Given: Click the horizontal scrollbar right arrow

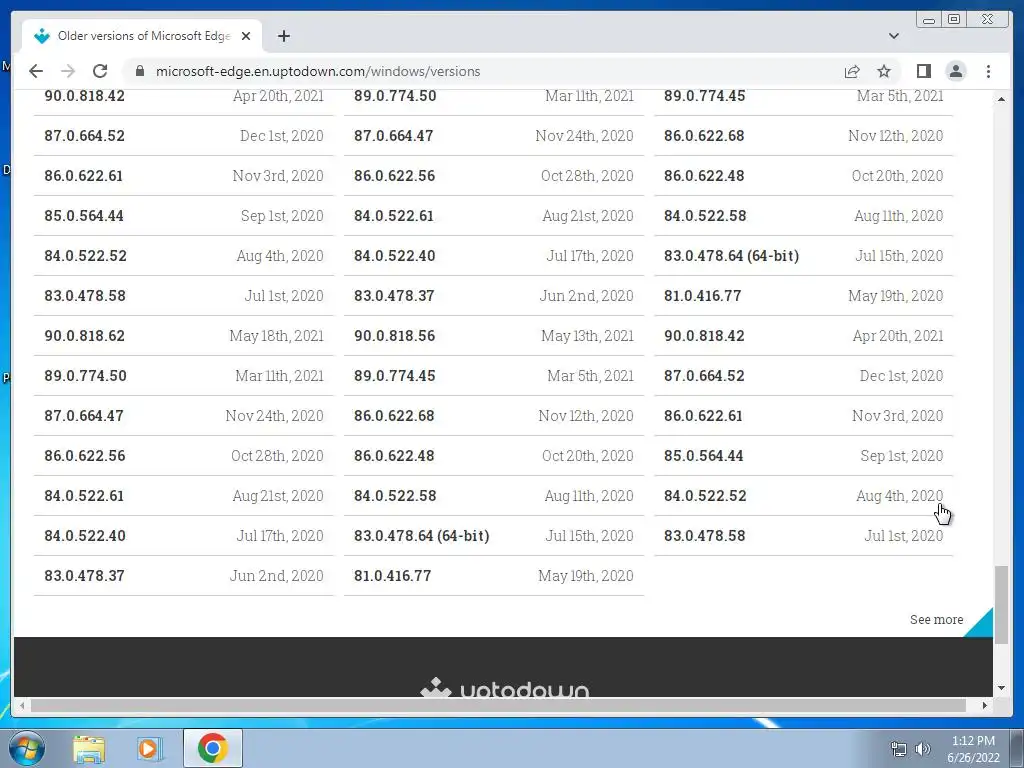Looking at the screenshot, I should (x=985, y=705).
